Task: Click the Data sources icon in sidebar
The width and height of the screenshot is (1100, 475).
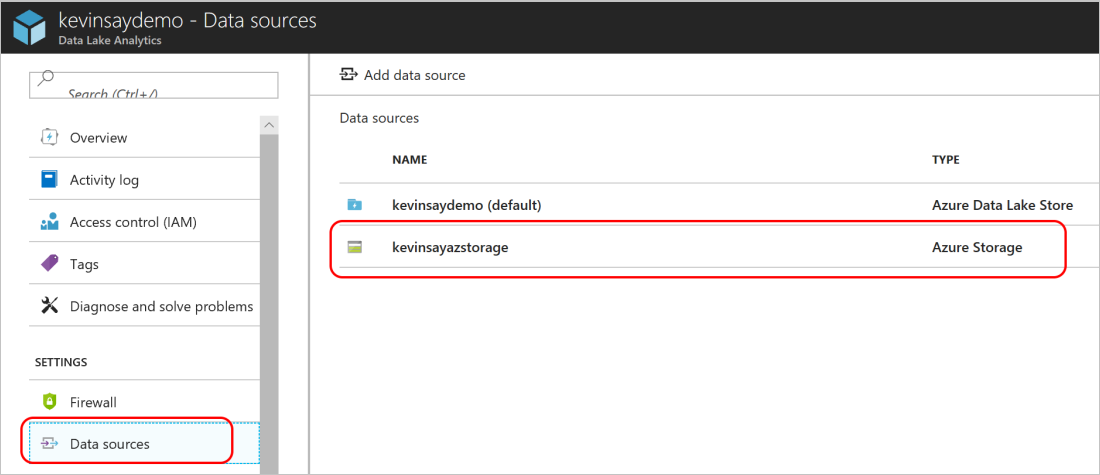Action: (49, 444)
